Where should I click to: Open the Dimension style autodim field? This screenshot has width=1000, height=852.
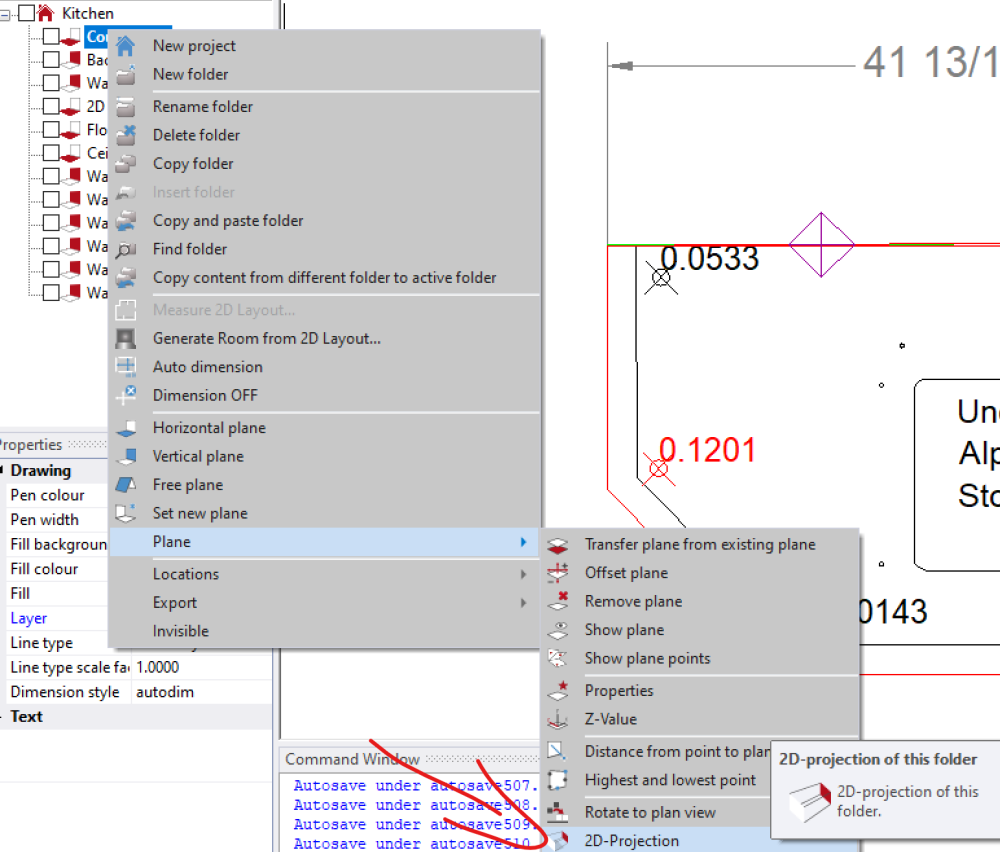pyautogui.click(x=202, y=692)
